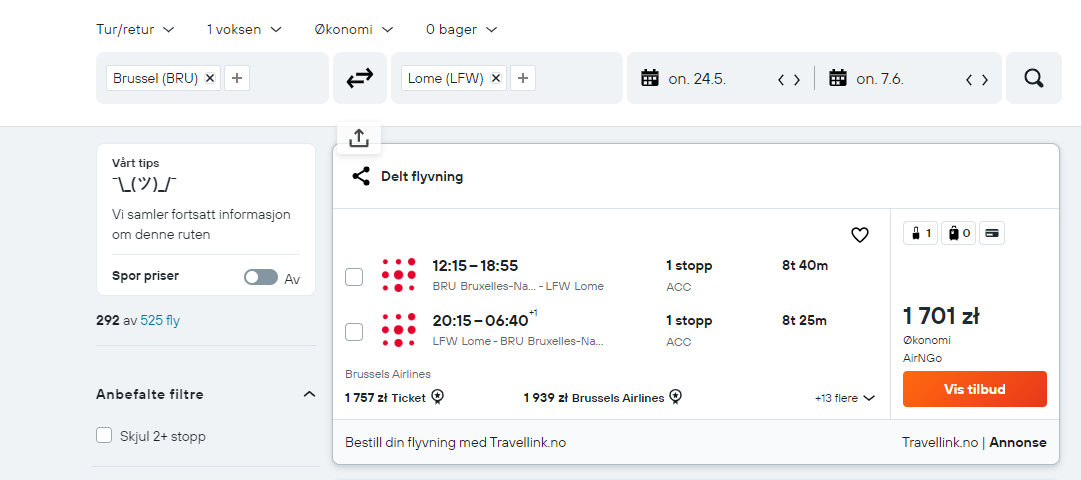The width and height of the screenshot is (1081, 480).
Task: Select checkbox for 12:15 – 18:55 flight
Action: point(354,277)
